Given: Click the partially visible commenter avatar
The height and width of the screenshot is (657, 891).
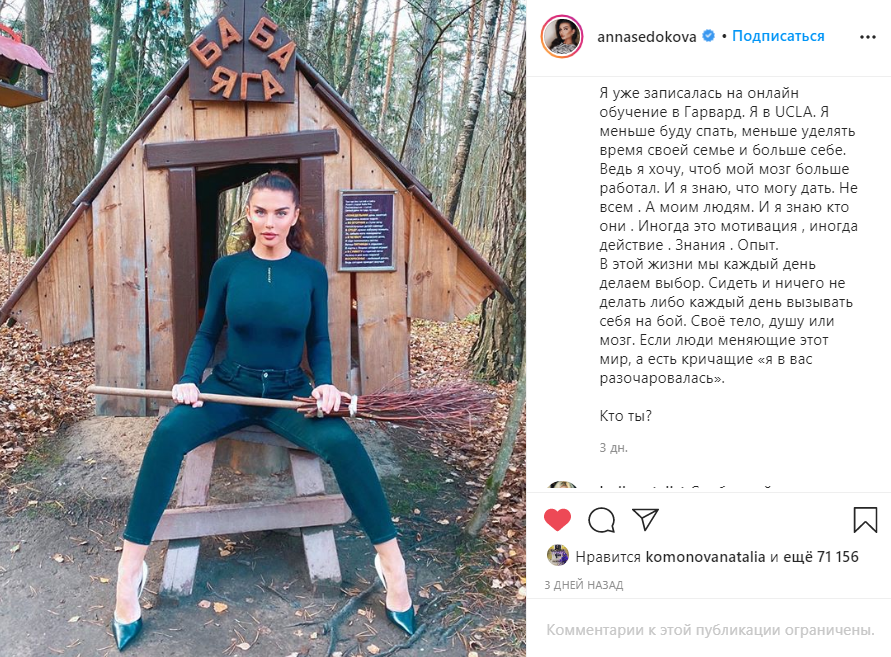Looking at the screenshot, I should (562, 486).
